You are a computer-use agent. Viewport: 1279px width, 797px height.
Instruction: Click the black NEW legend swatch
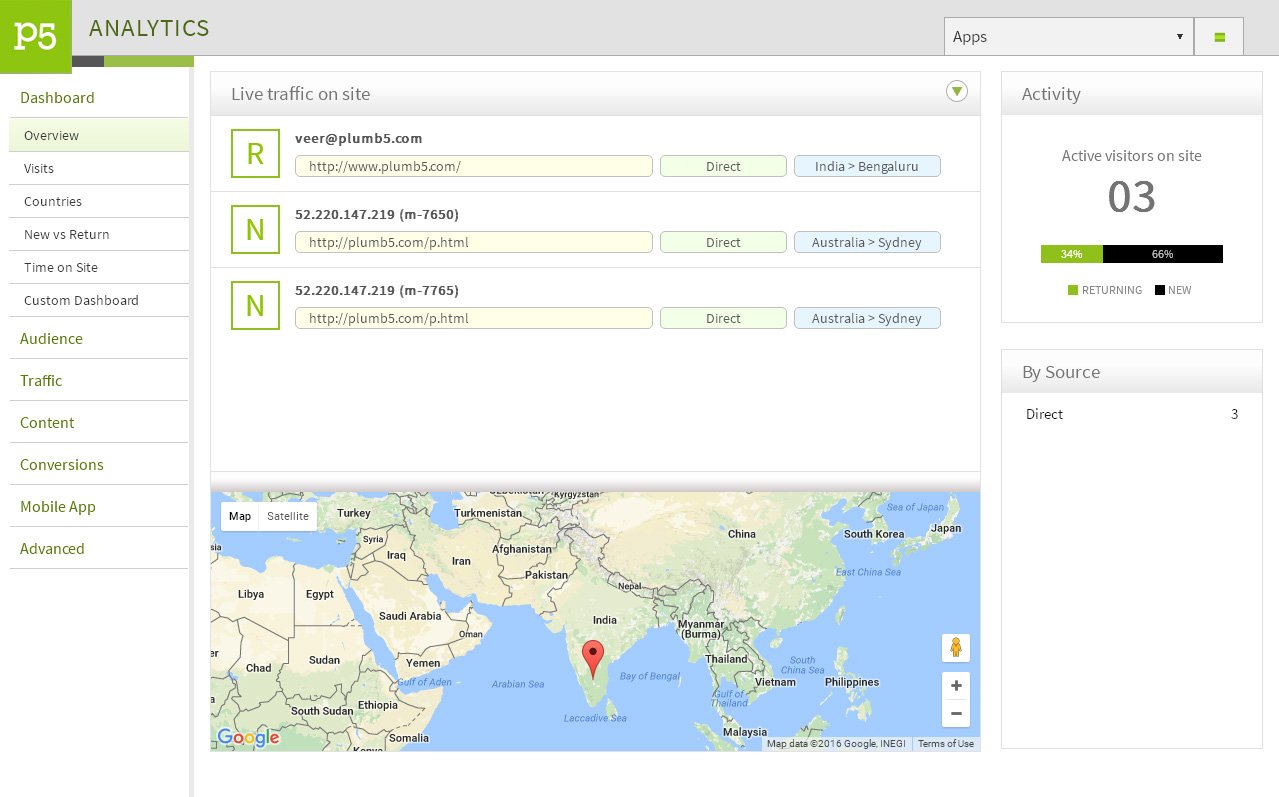pyautogui.click(x=1160, y=290)
